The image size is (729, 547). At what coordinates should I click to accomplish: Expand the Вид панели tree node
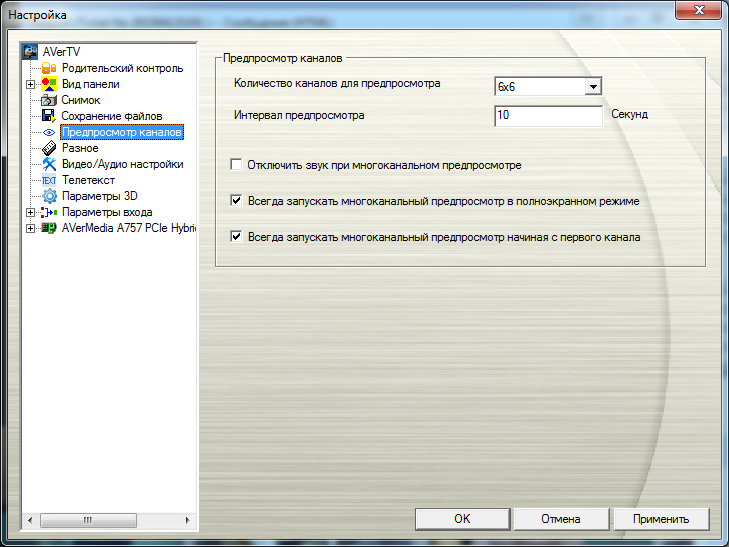click(x=31, y=84)
